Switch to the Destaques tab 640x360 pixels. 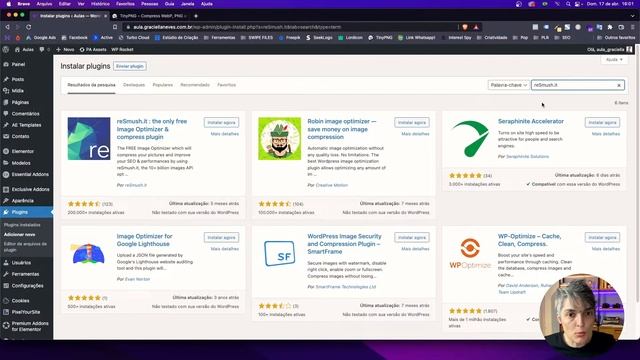[134, 85]
